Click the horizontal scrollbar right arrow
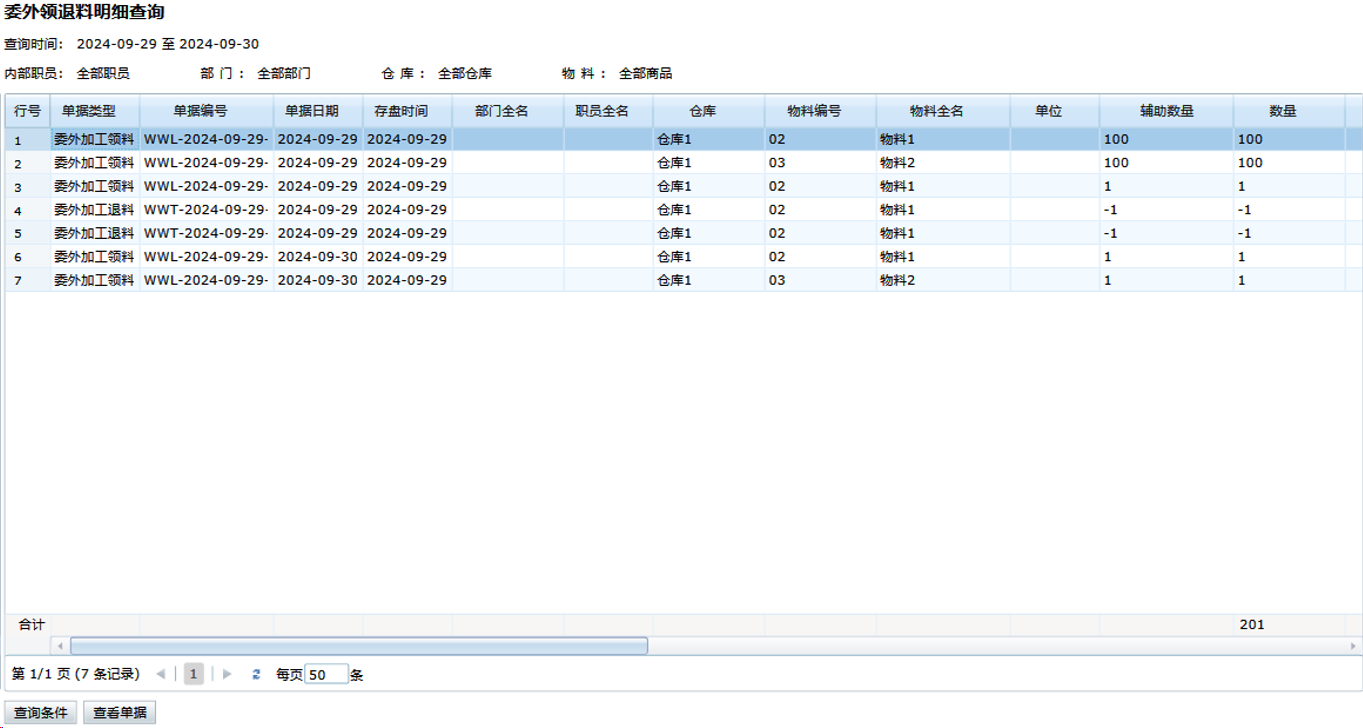Image resolution: width=1363 pixels, height=728 pixels. point(1353,646)
